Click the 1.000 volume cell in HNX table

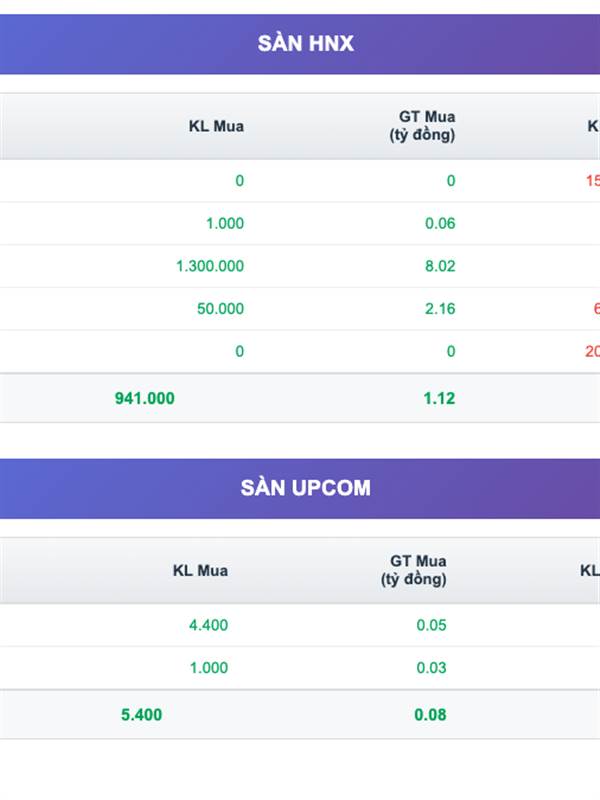click(x=225, y=223)
